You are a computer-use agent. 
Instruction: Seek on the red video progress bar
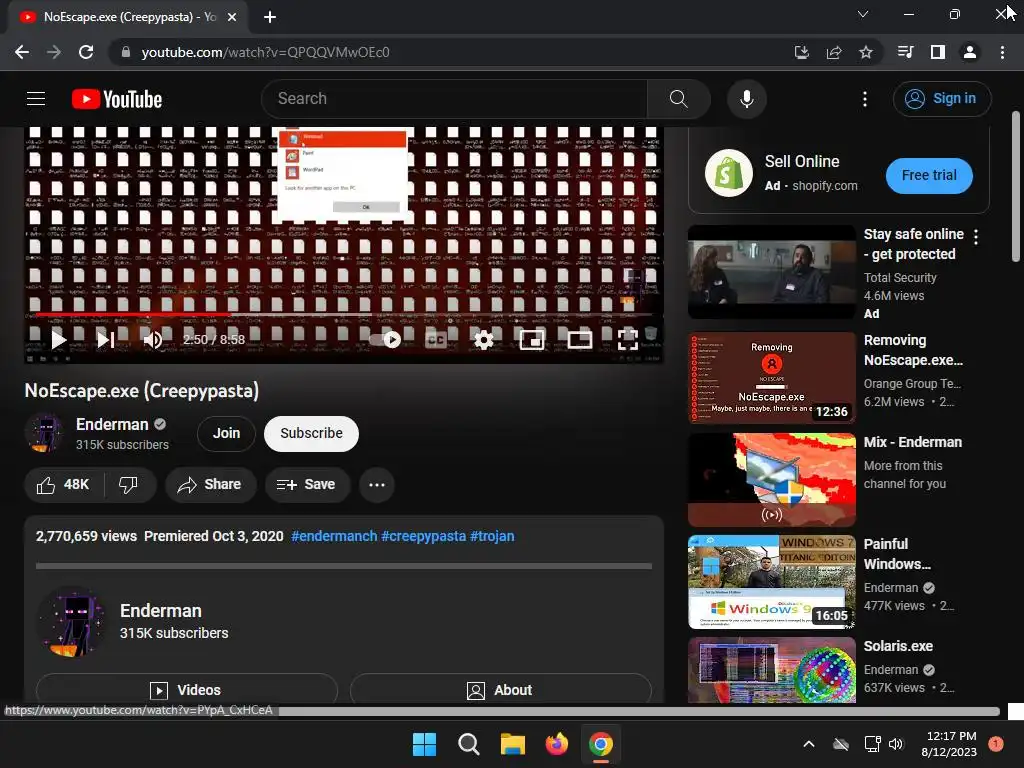tap(344, 315)
